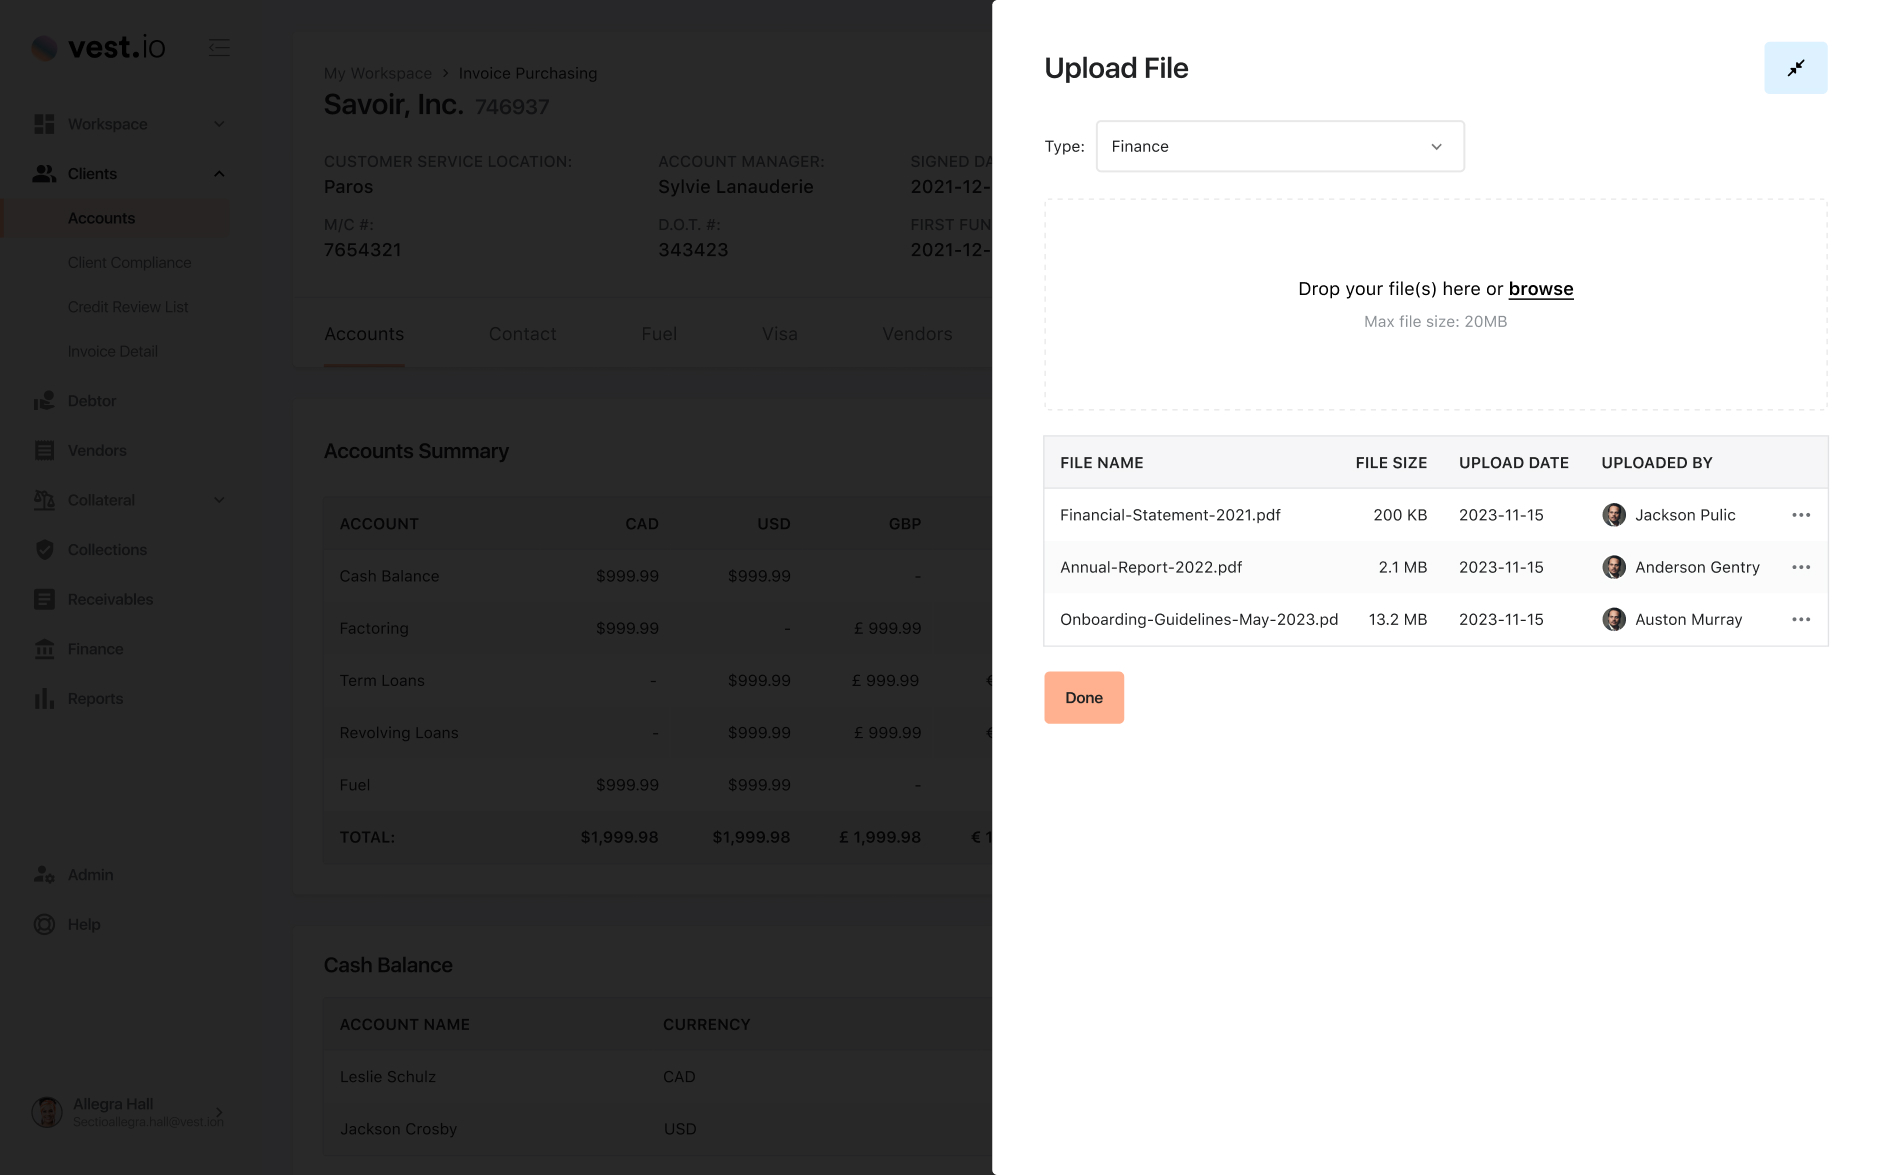This screenshot has width=1880, height=1175.
Task: Open options for Annual-Report-2022.pdf row
Action: tap(1800, 567)
